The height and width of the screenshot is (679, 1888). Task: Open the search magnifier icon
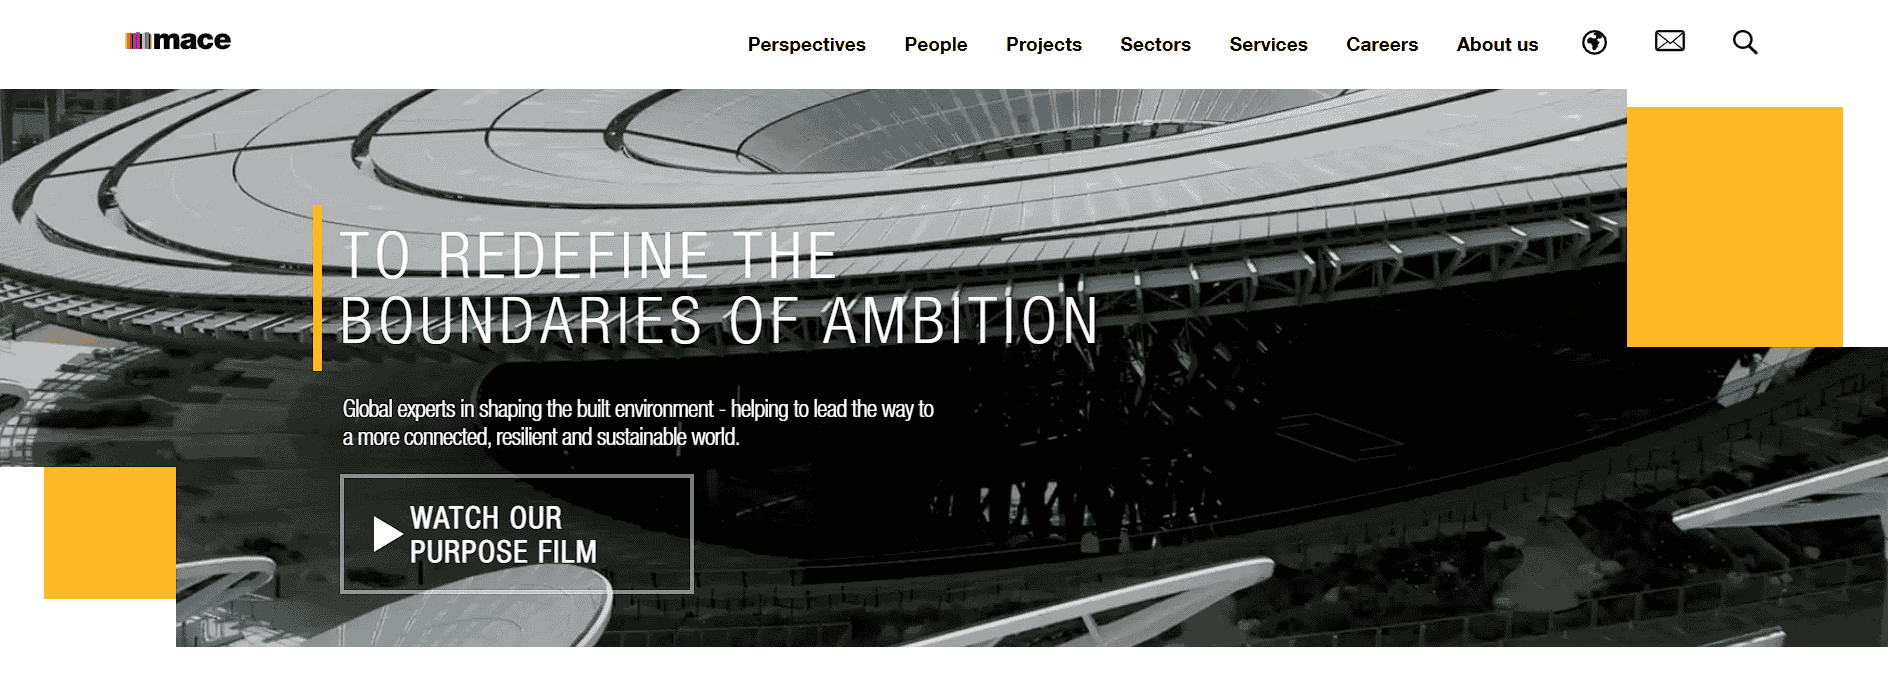click(x=1744, y=42)
